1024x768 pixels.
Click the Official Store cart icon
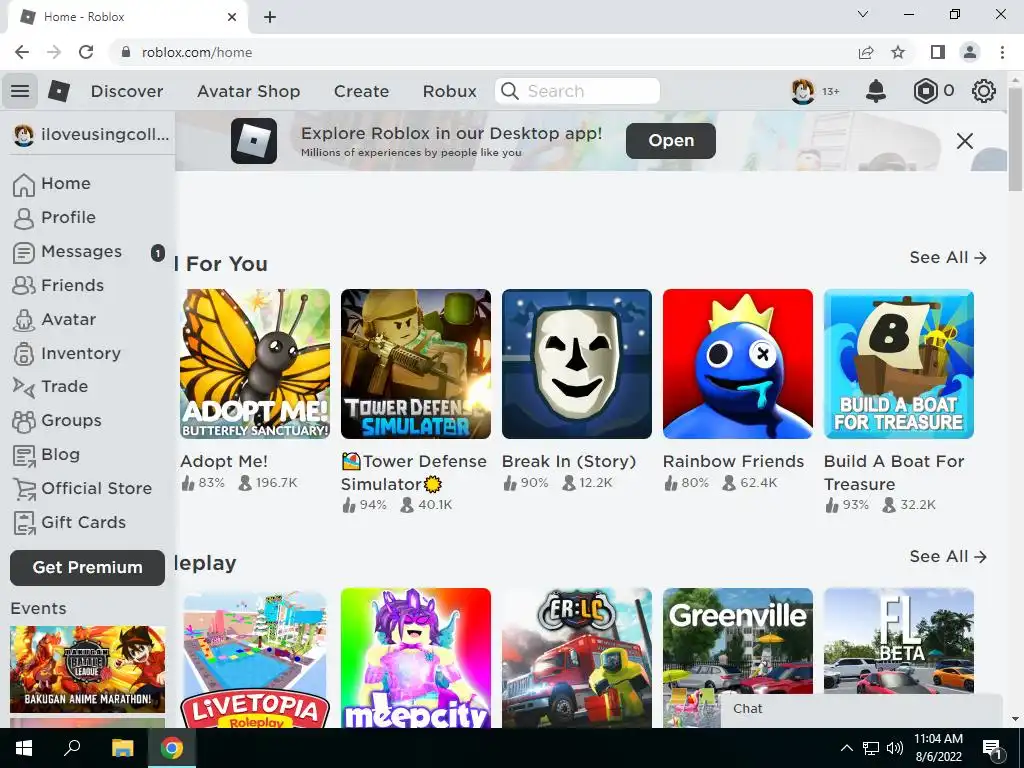24,489
